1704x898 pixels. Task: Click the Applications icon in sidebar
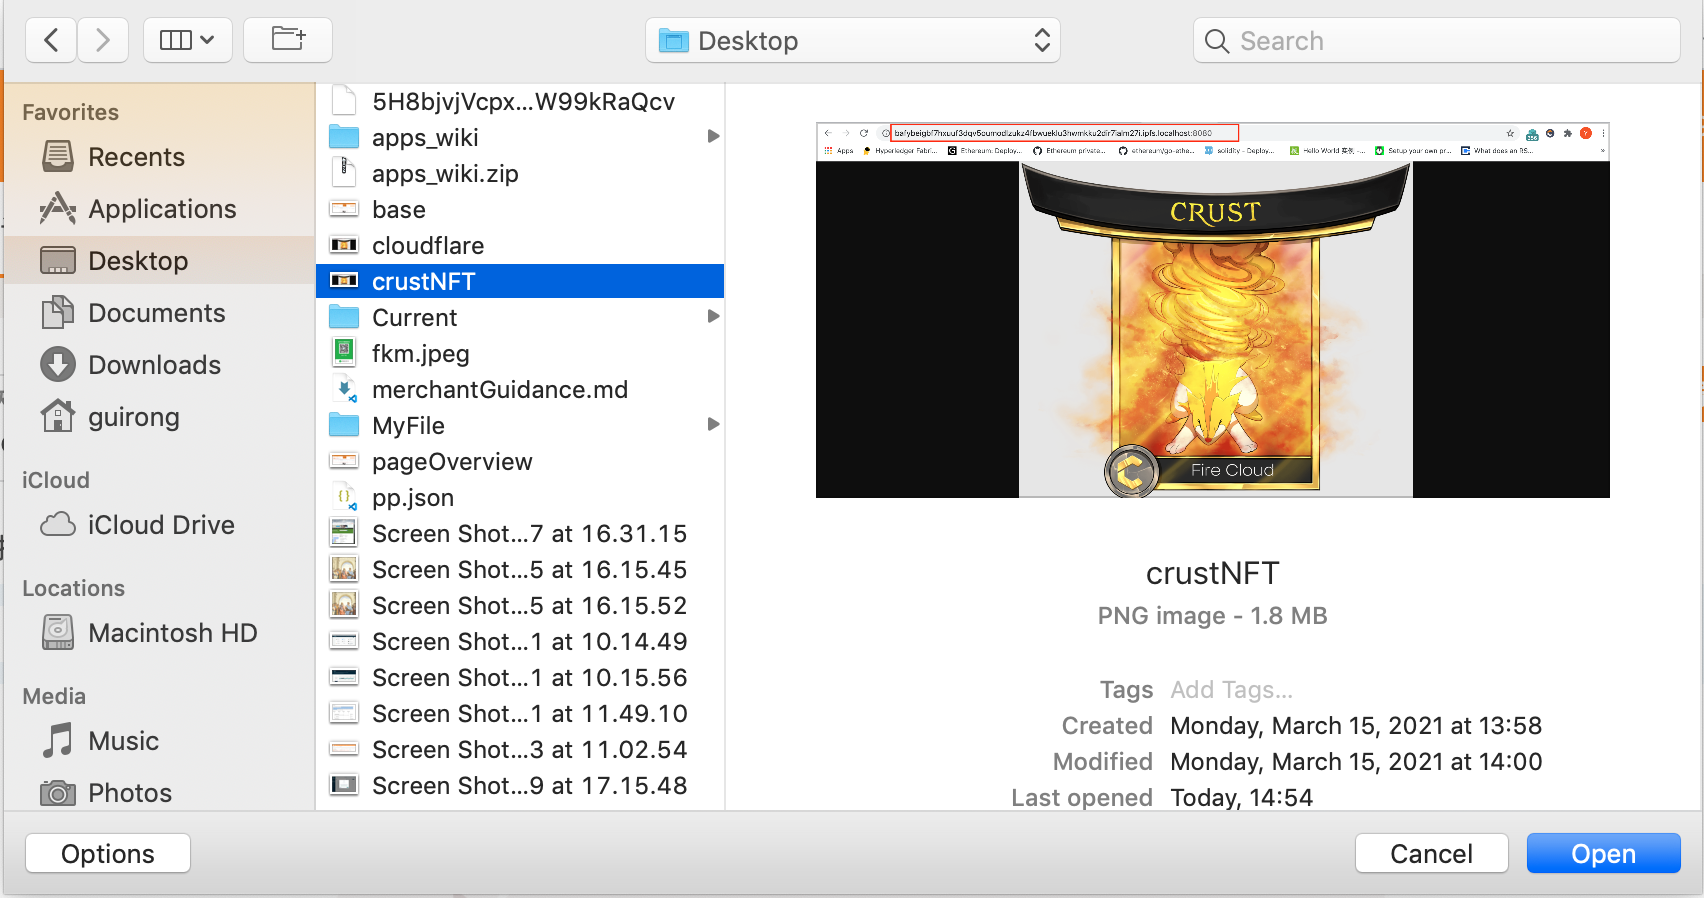click(x=58, y=209)
